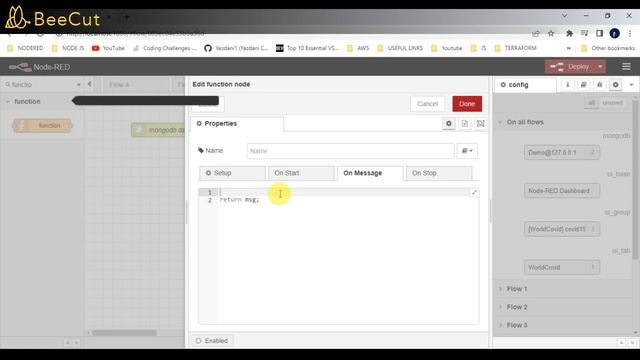The height and width of the screenshot is (360, 640).
Task: Click the Deploy button
Action: click(x=570, y=67)
